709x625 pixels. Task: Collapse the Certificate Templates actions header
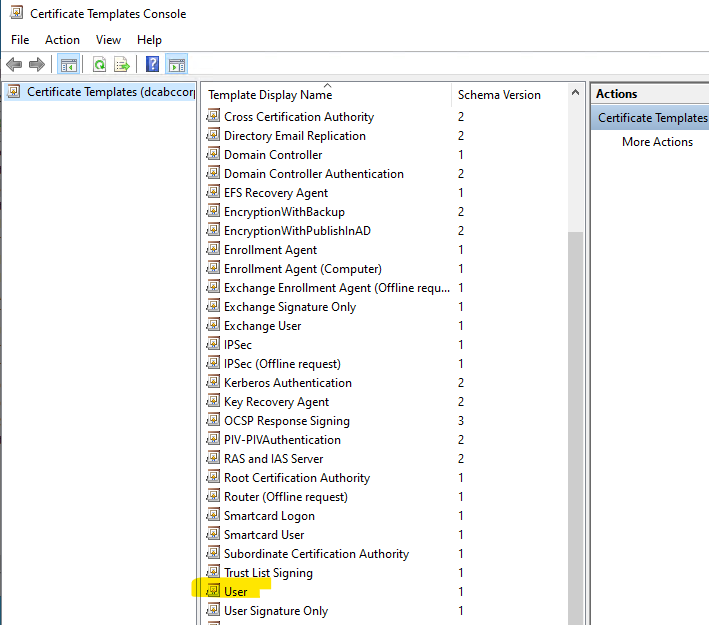(652, 118)
